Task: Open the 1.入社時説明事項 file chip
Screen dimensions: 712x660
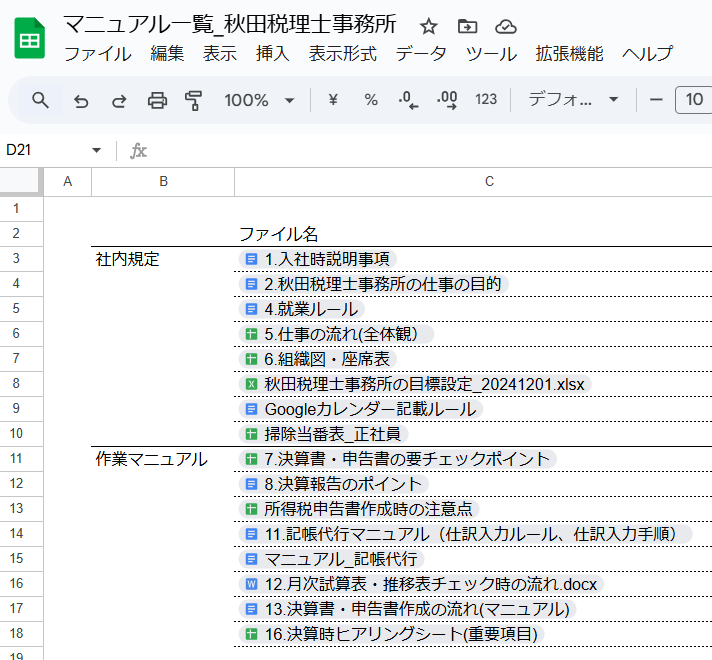Action: click(317, 259)
